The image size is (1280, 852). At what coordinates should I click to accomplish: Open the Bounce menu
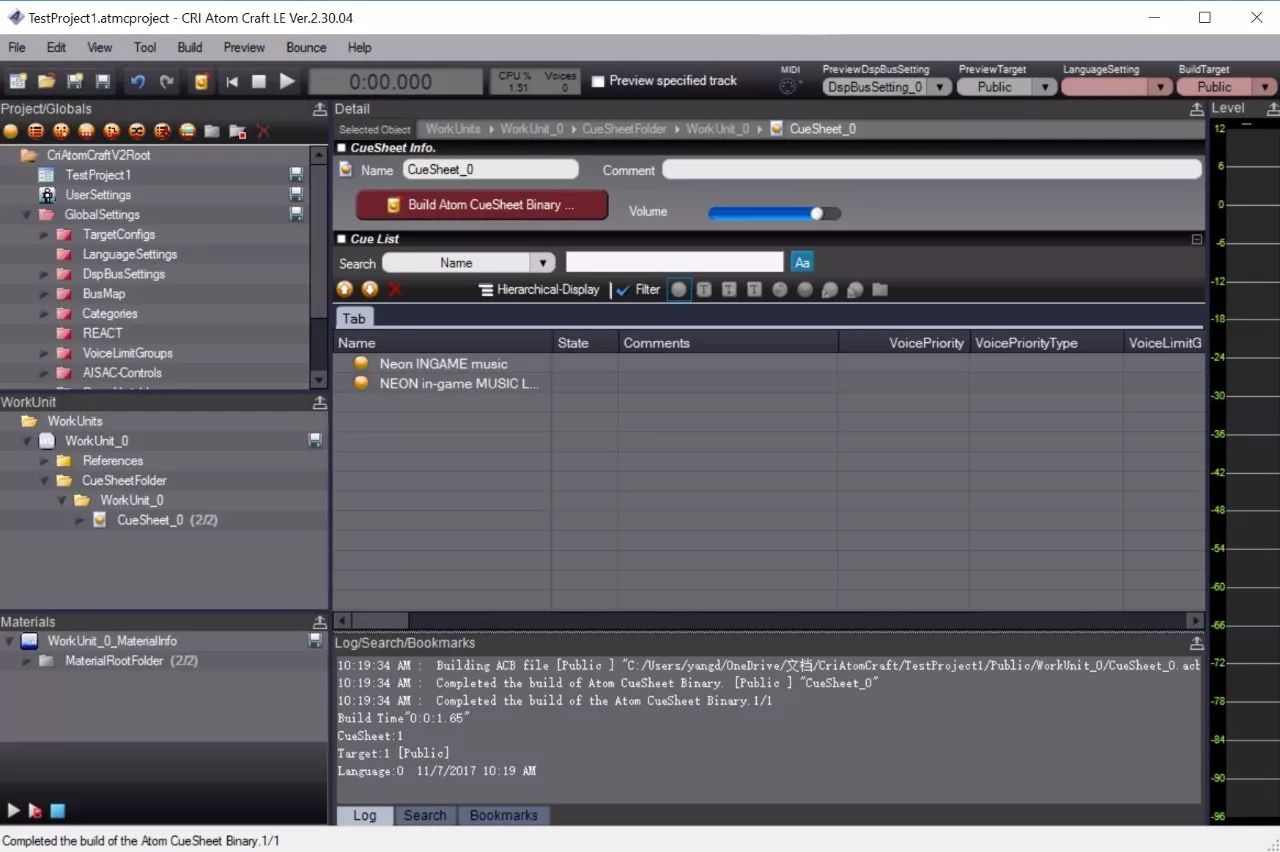[306, 47]
